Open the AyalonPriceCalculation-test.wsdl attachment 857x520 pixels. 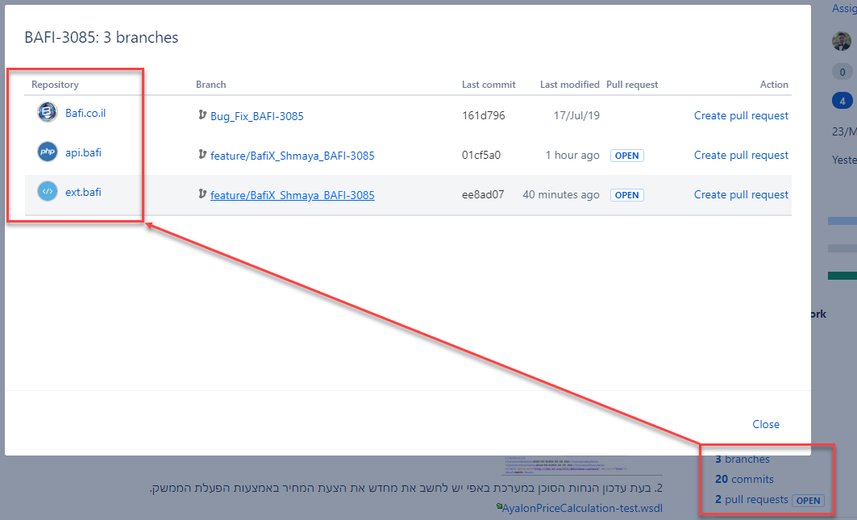point(582,509)
